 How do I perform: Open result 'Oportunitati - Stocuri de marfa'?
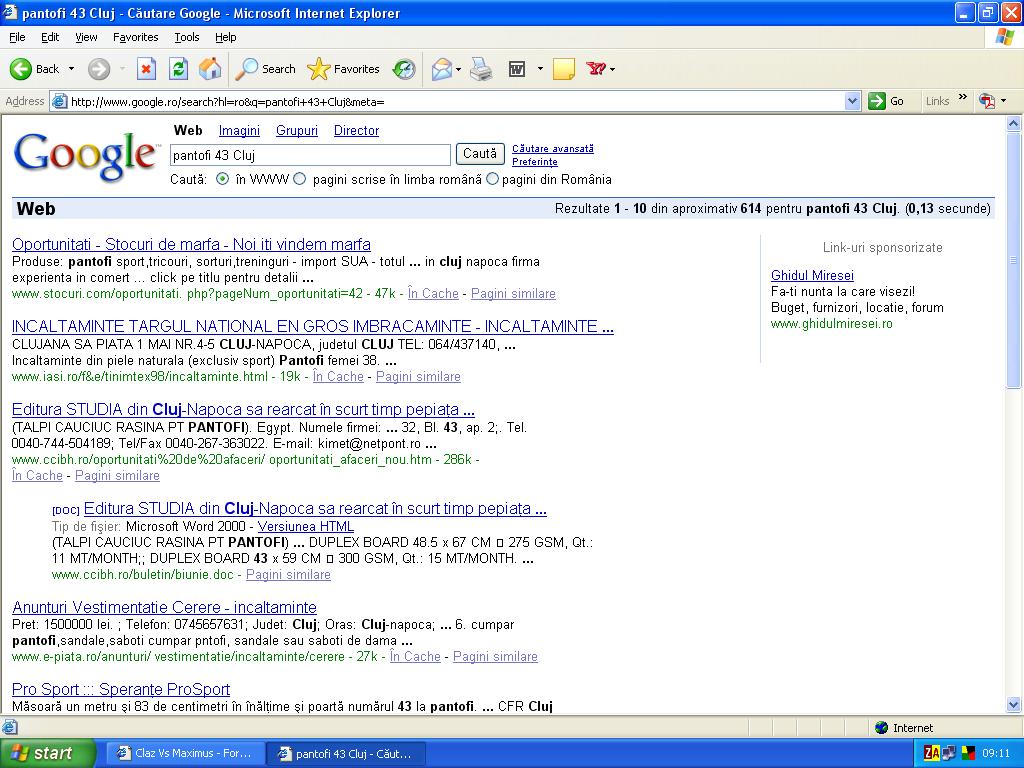tap(191, 244)
